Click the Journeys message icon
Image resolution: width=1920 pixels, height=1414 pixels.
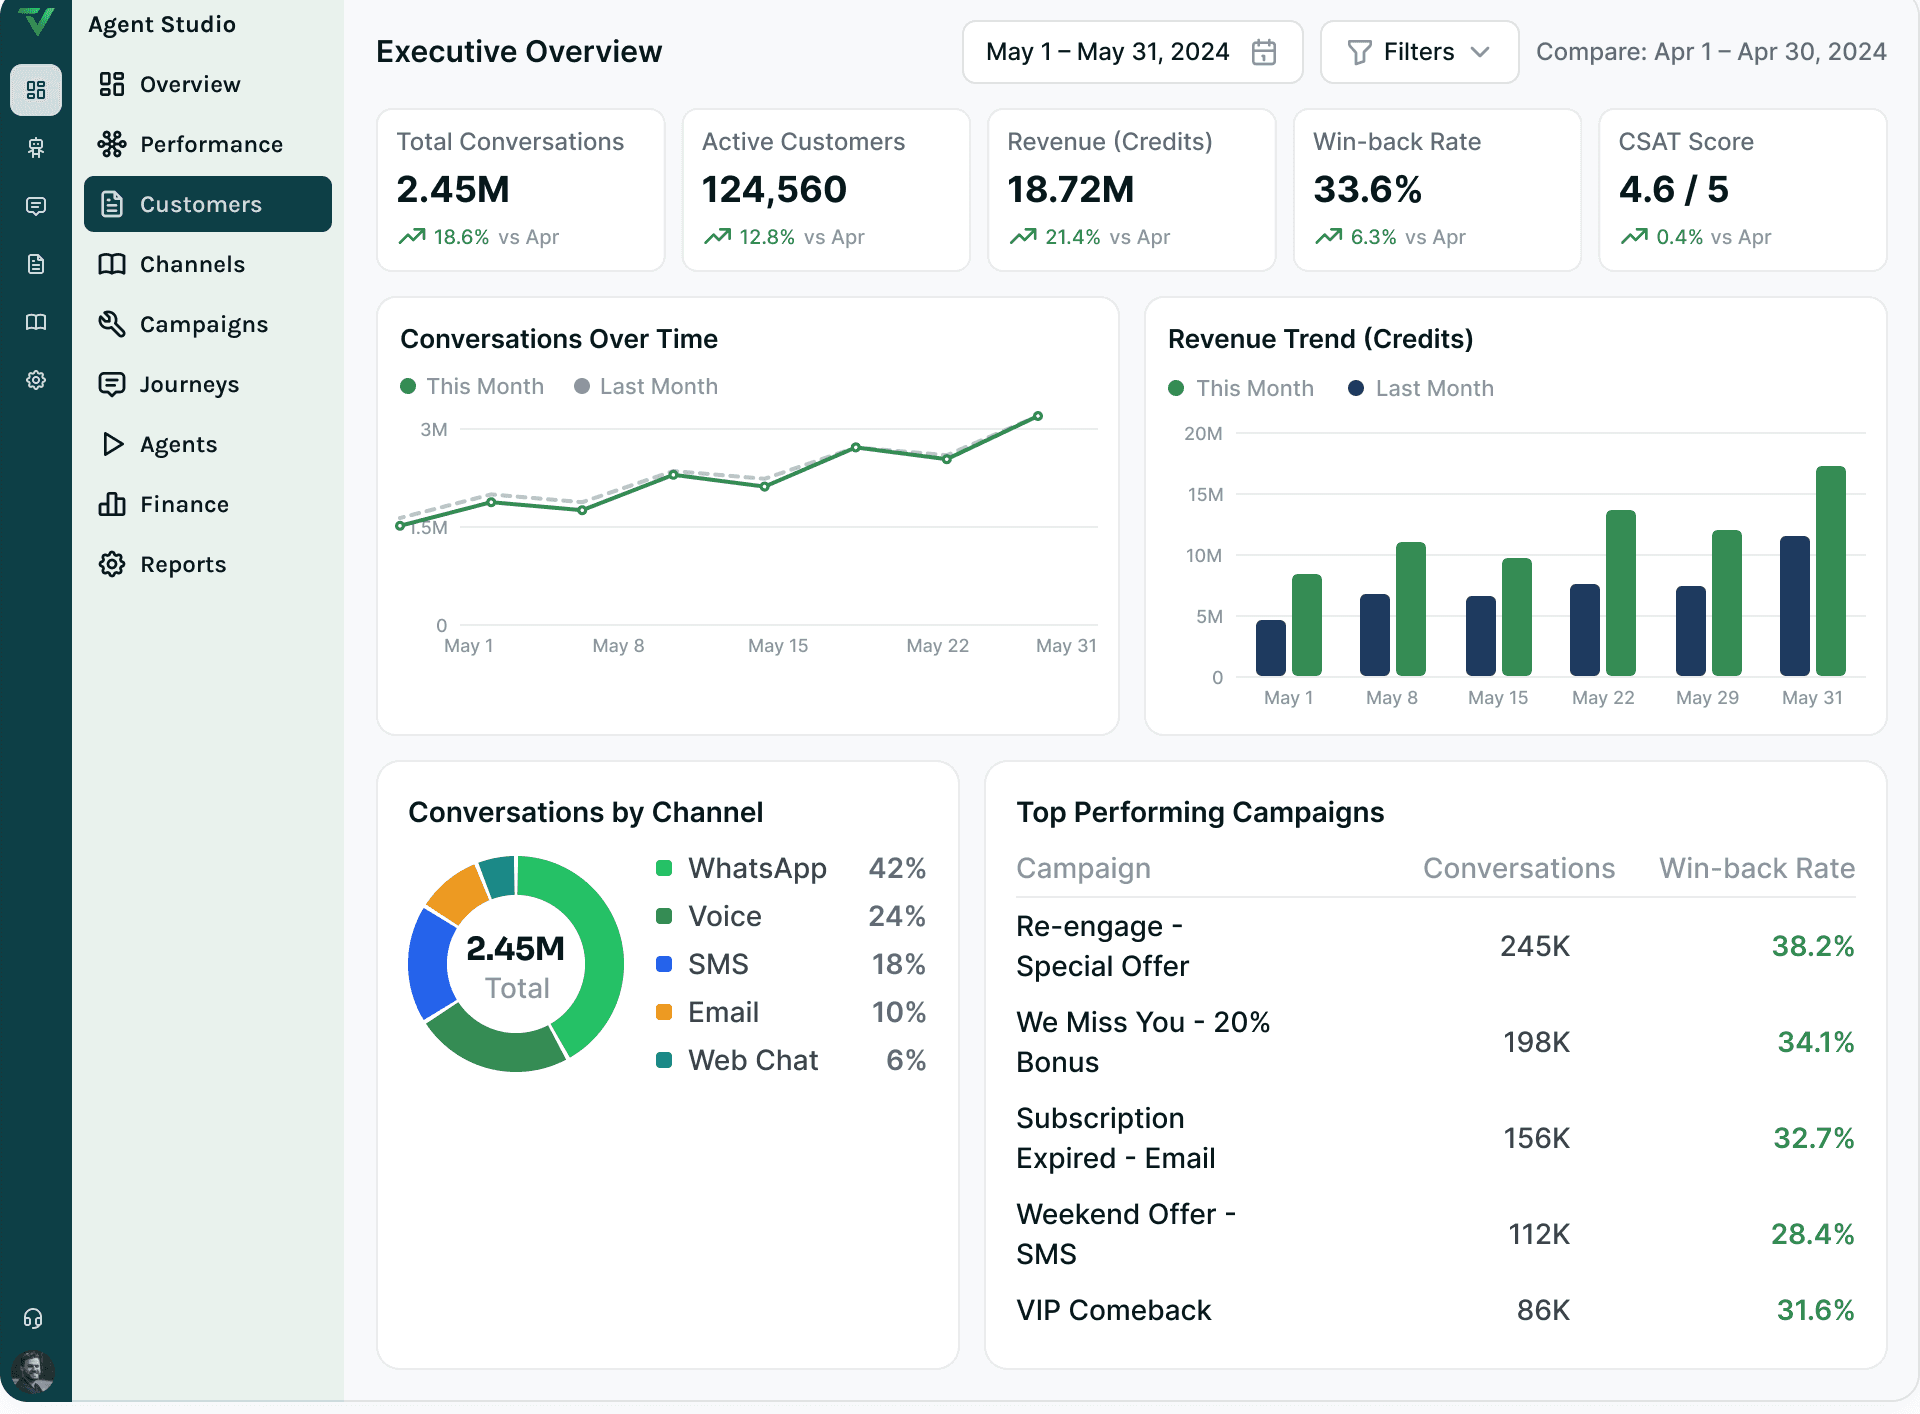click(112, 384)
